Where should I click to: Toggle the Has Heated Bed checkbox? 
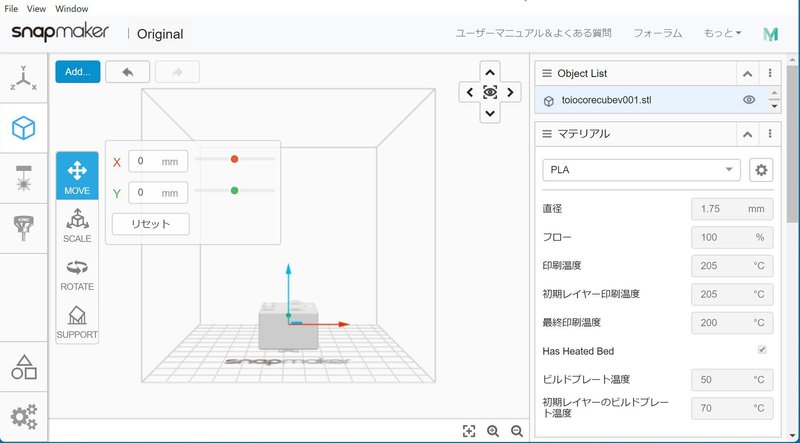762,350
